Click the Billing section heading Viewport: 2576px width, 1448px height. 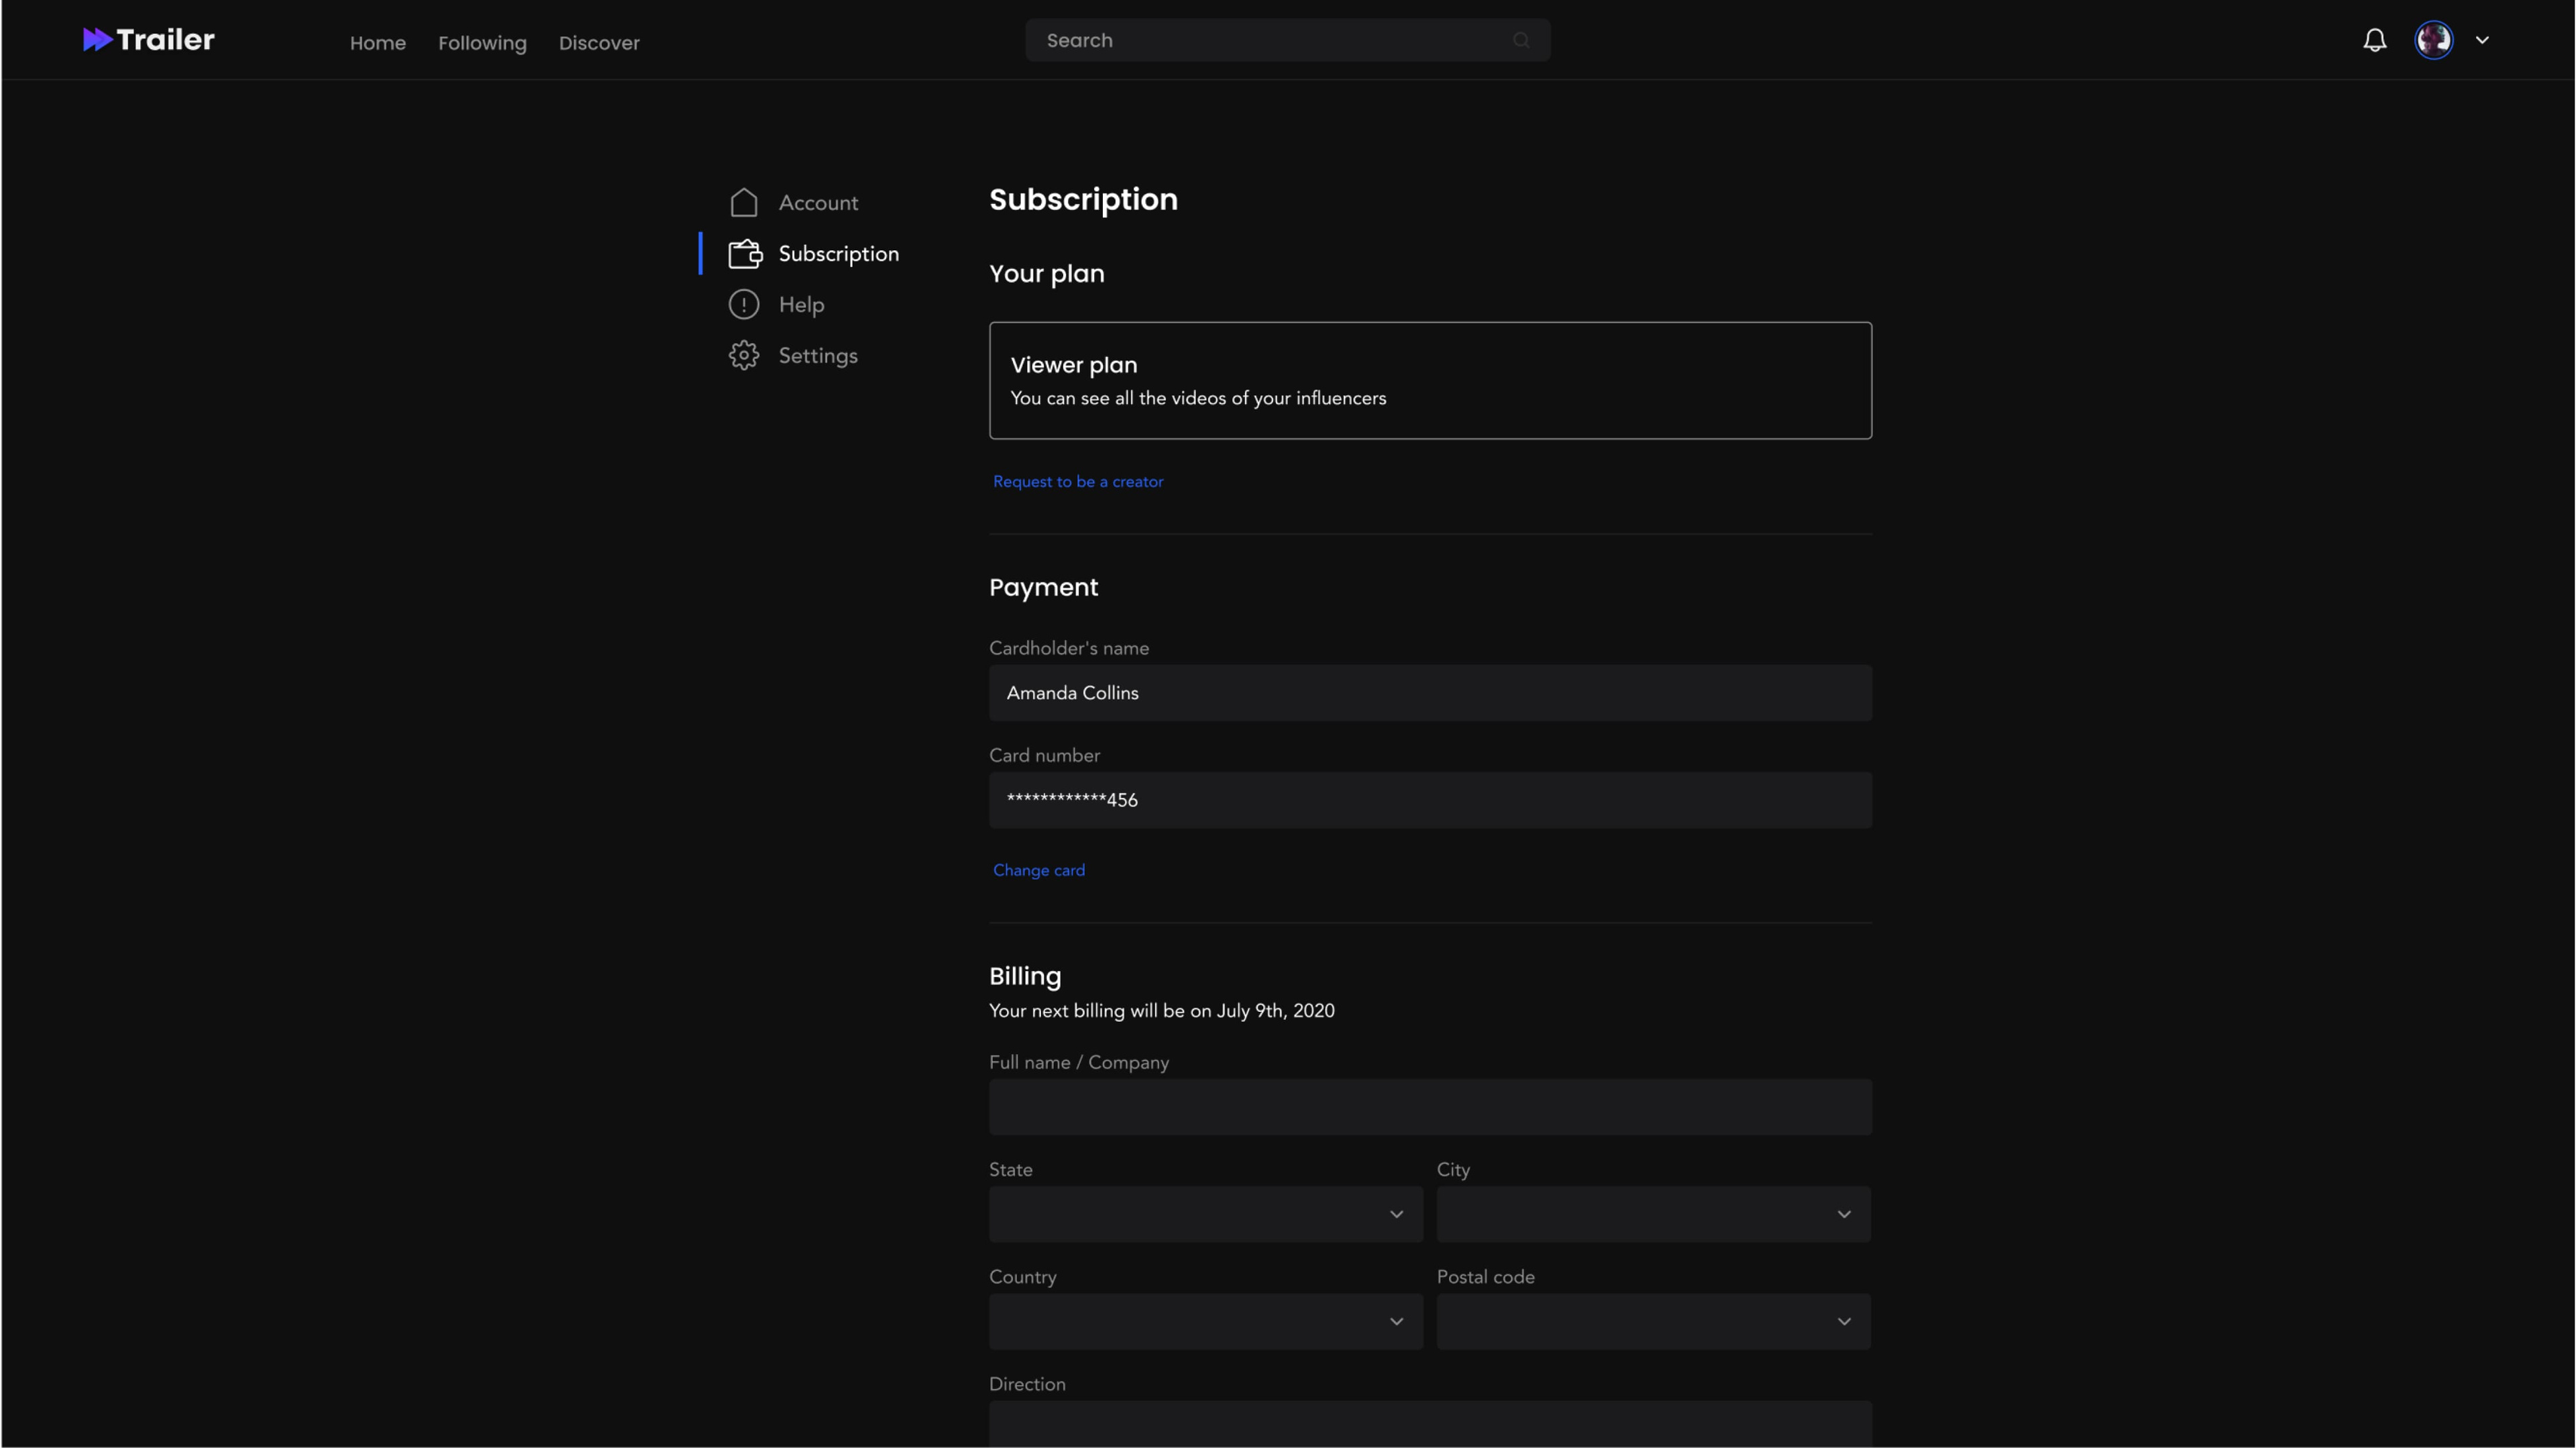point(1025,976)
